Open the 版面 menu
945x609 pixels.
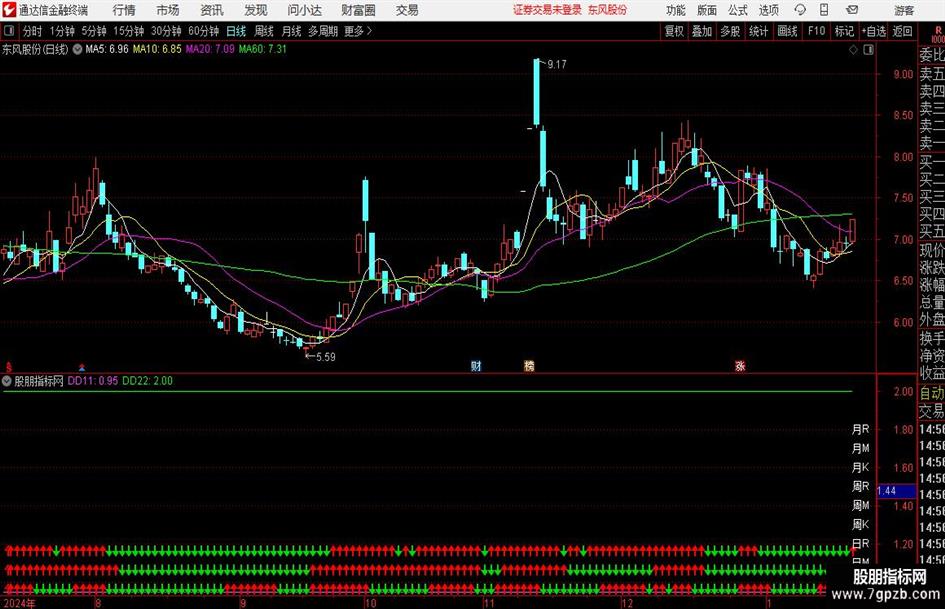pos(706,10)
